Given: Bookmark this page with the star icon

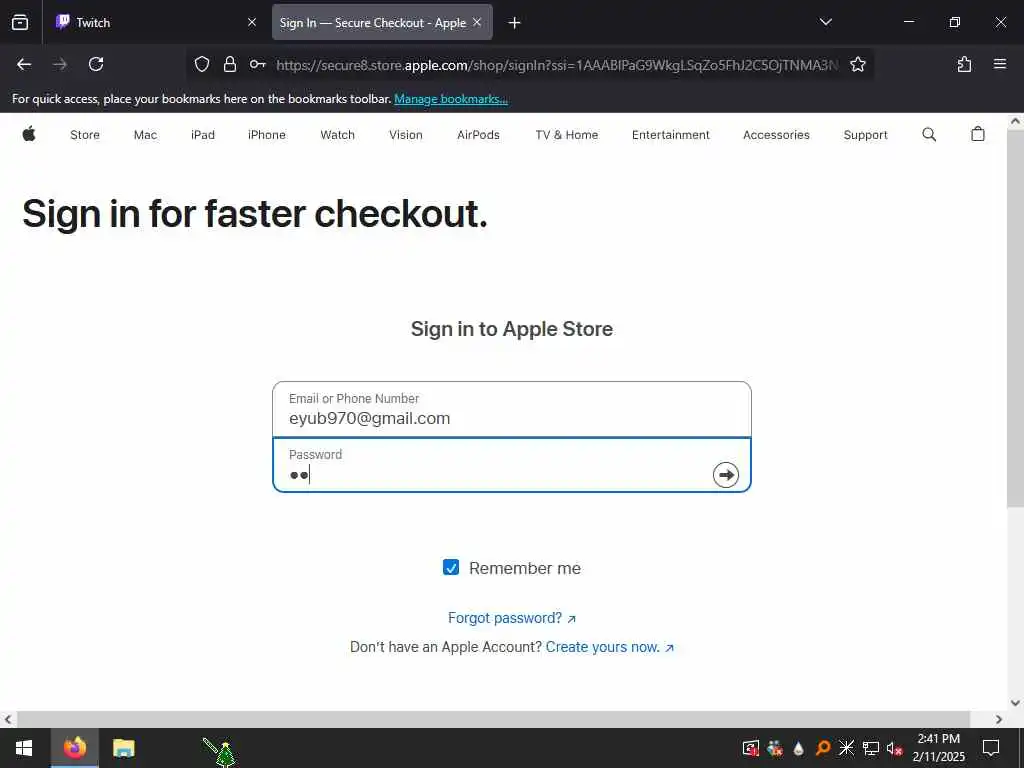Looking at the screenshot, I should 857,64.
